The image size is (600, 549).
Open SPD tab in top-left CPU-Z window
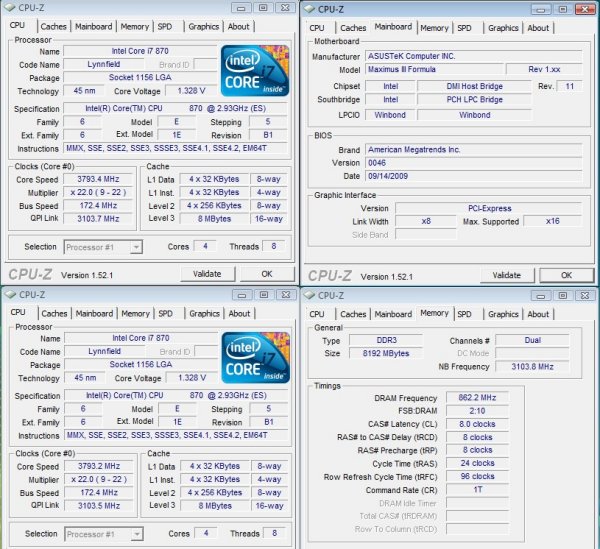(x=165, y=26)
